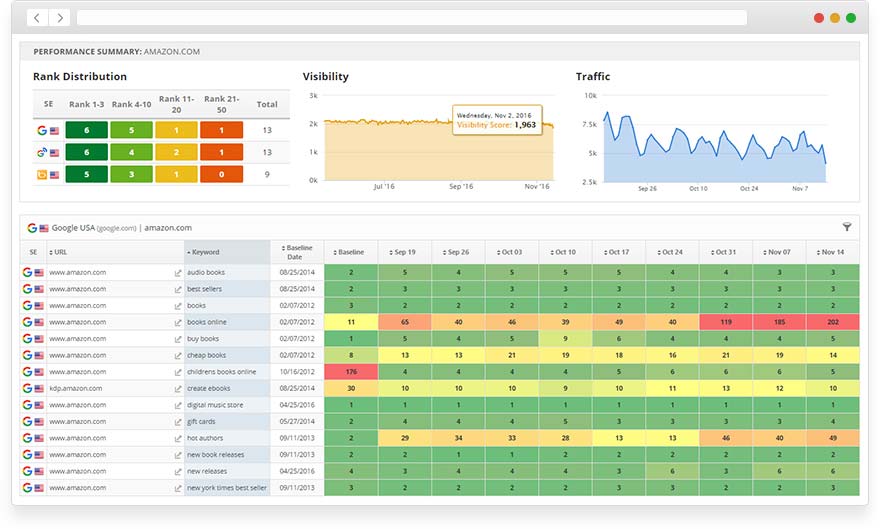Image resolution: width=880 pixels, height=529 pixels.
Task: Open the table filter funnel icon
Action: click(x=847, y=227)
